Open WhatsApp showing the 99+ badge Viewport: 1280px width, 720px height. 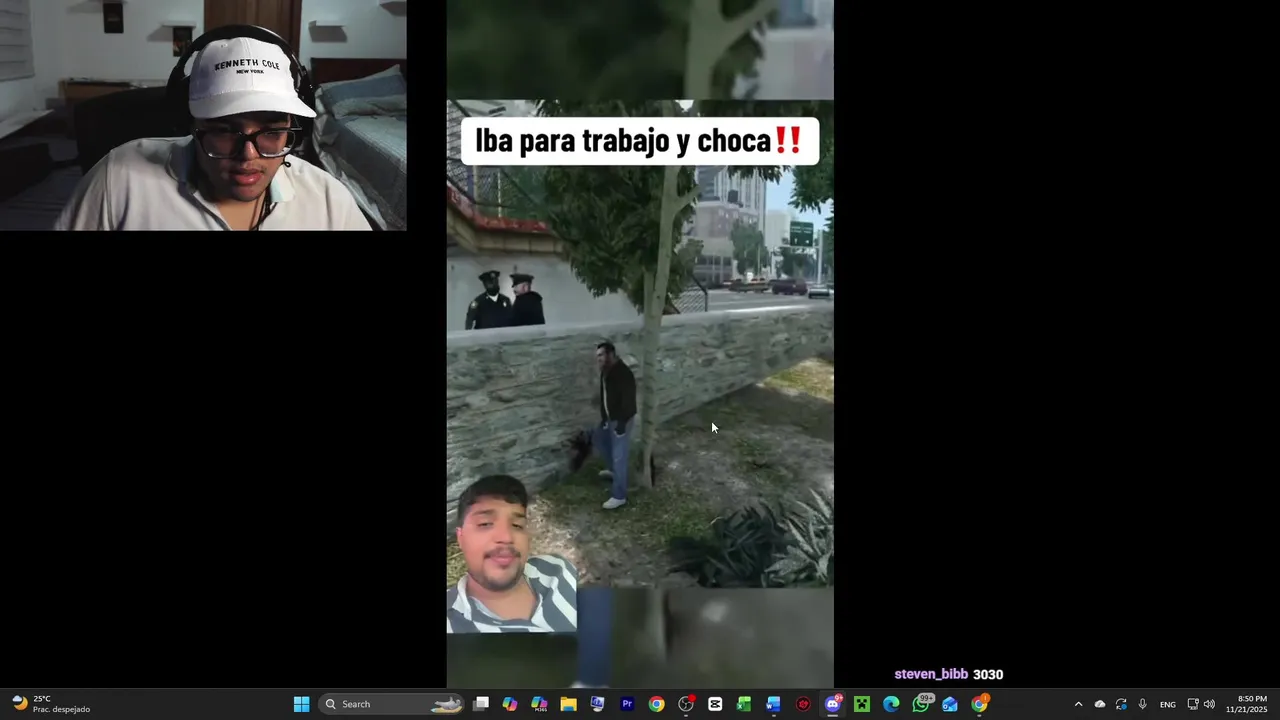tap(921, 704)
